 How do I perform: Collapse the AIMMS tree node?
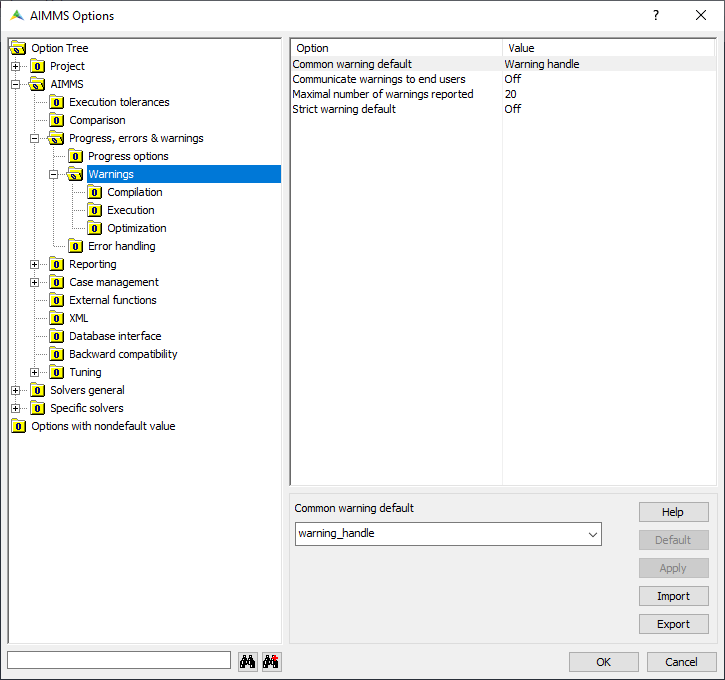click(x=16, y=84)
